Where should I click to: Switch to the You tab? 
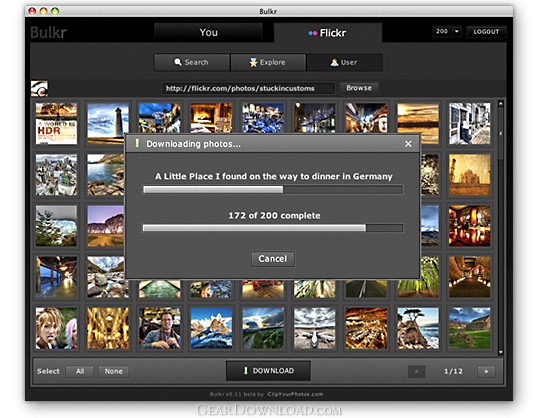(x=208, y=32)
